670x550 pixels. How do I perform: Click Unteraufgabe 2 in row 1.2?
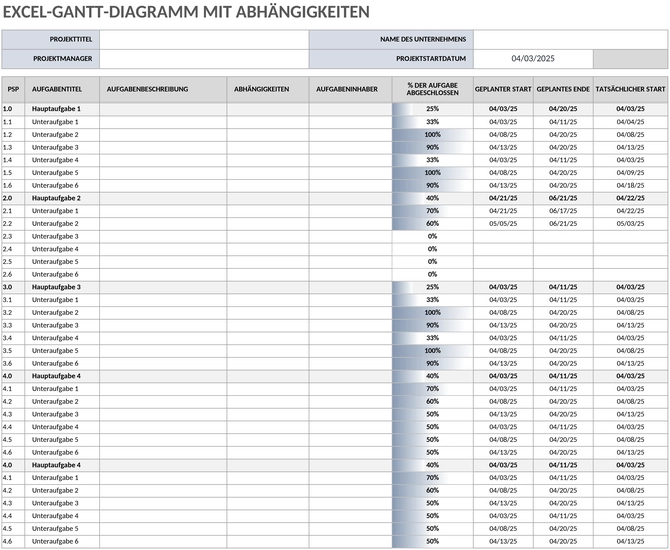[62, 135]
